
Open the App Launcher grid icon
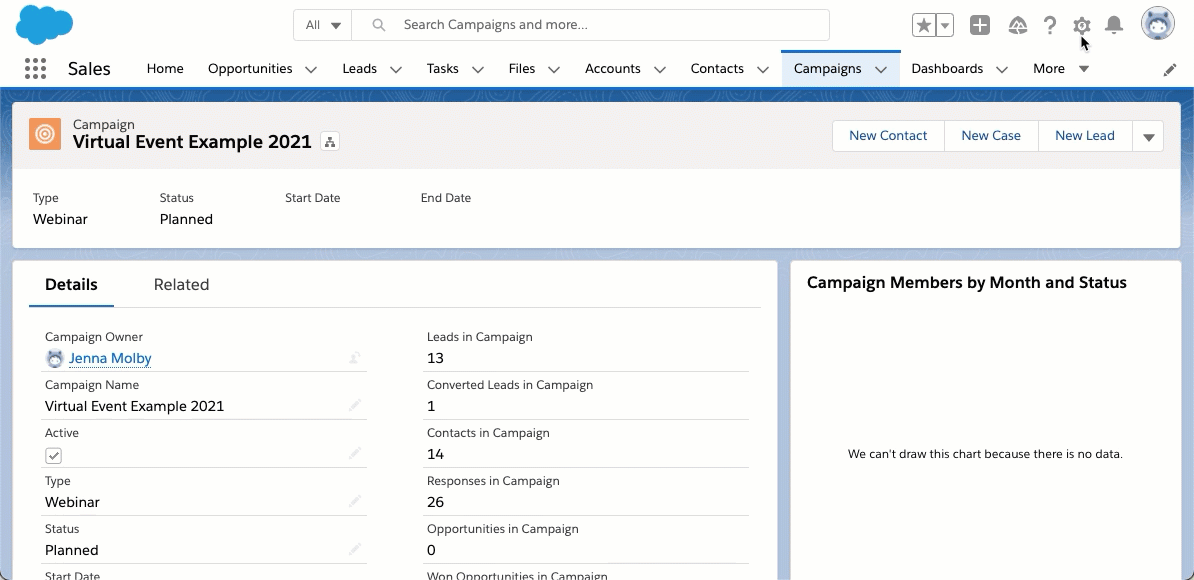pyautogui.click(x=35, y=69)
